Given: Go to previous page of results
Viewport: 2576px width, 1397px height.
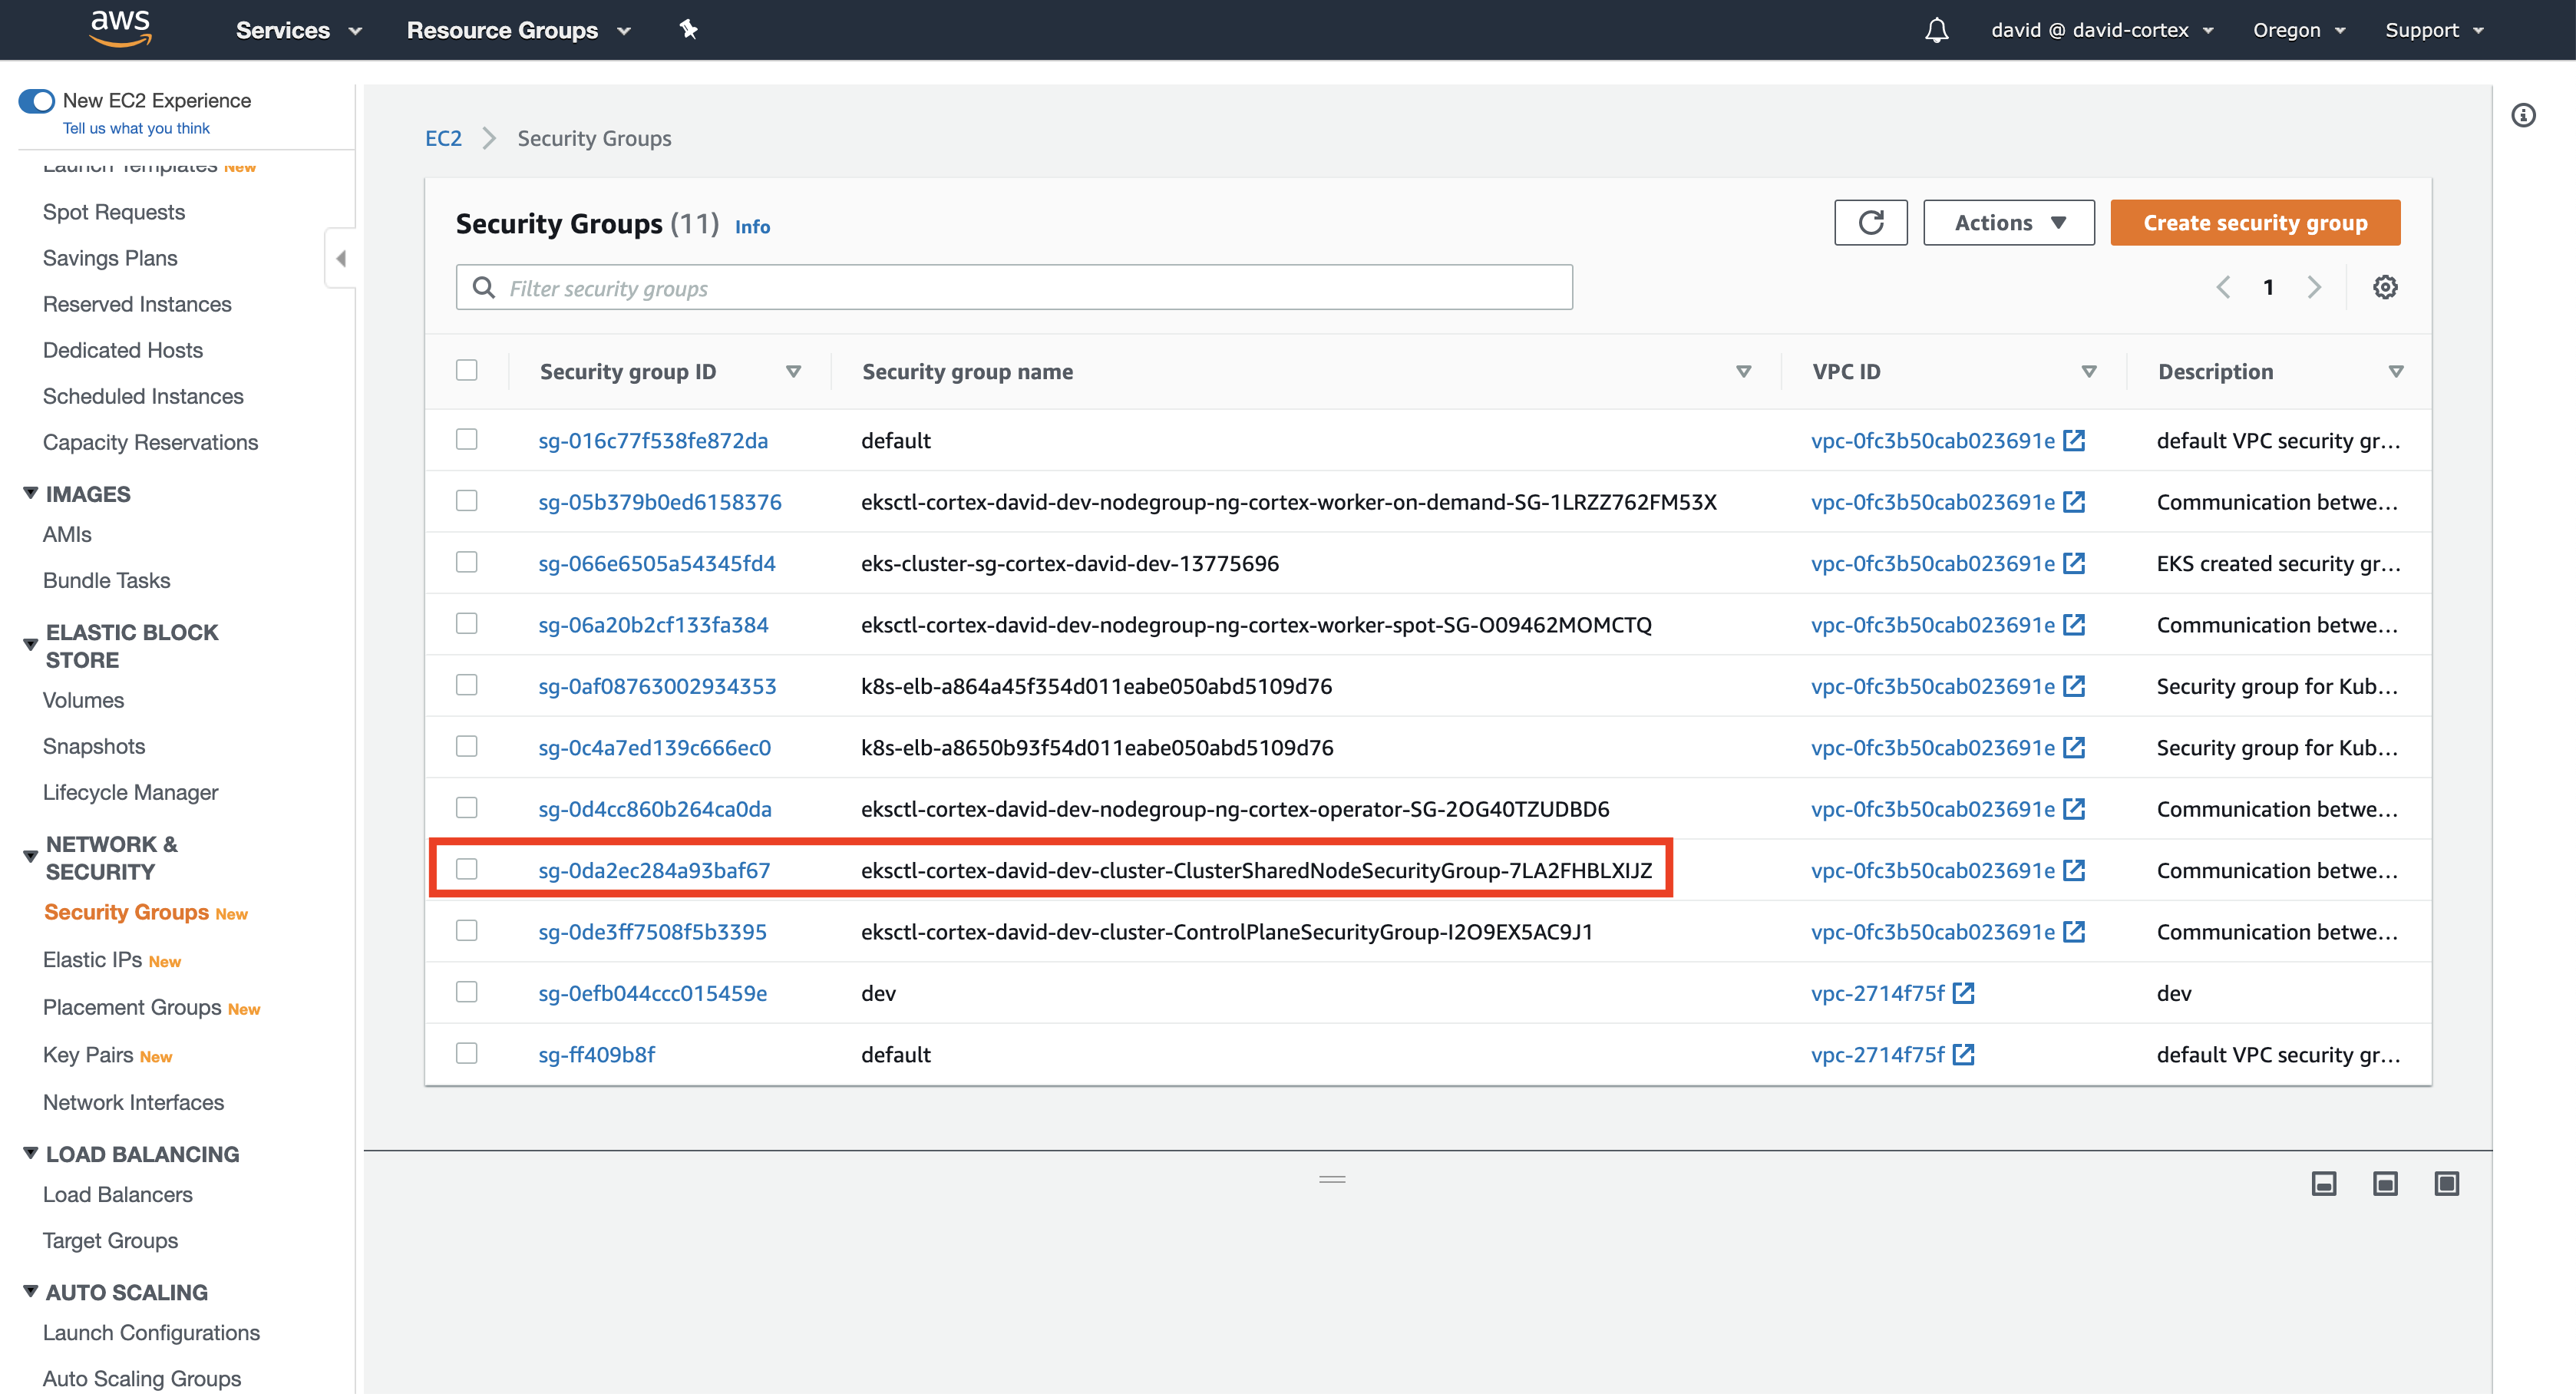Looking at the screenshot, I should coord(2222,288).
